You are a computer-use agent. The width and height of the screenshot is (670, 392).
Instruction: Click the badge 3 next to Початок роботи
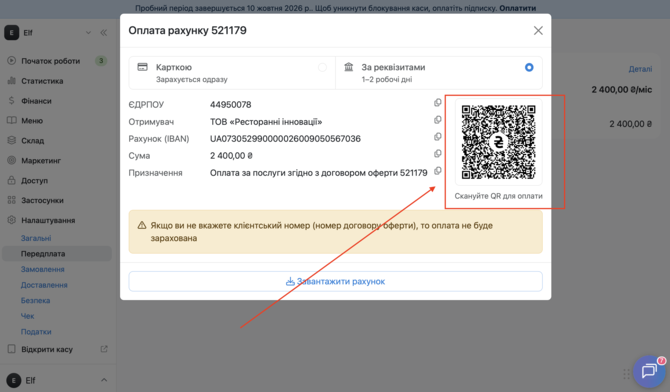101,61
